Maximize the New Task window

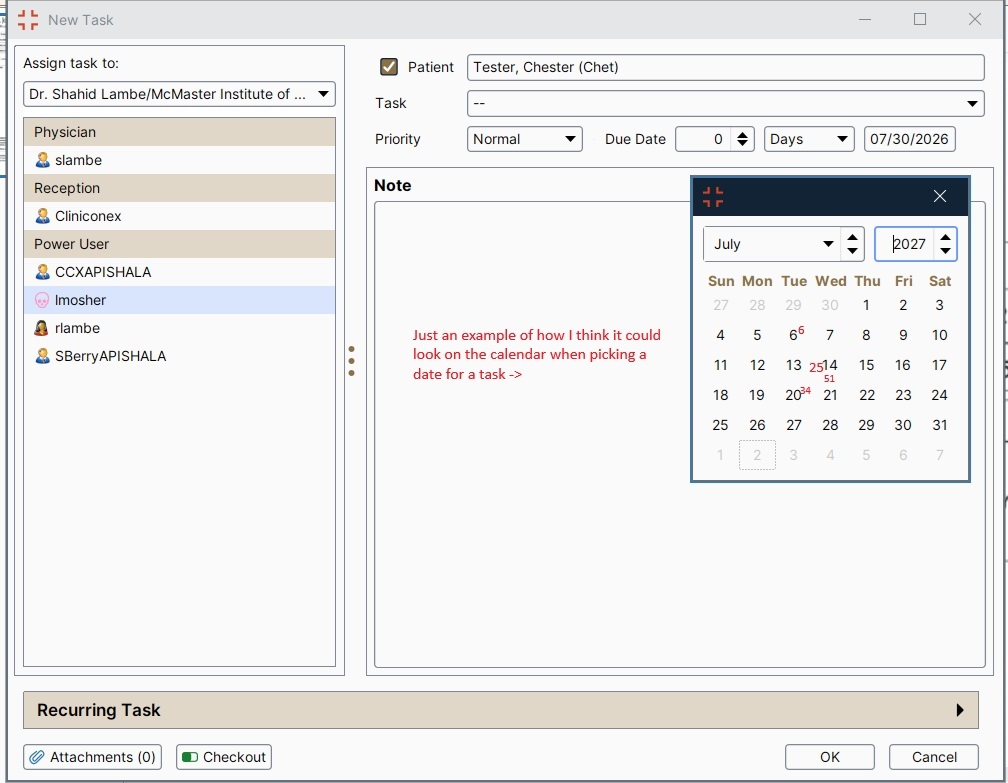[920, 19]
